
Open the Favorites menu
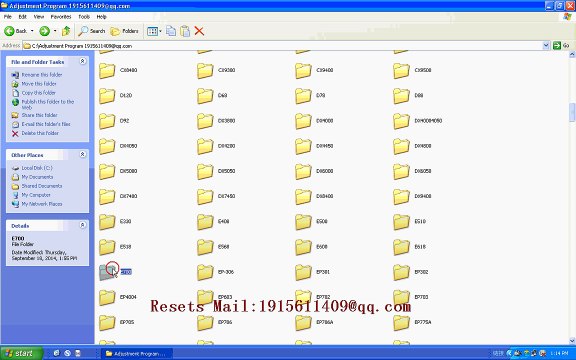tap(61, 17)
